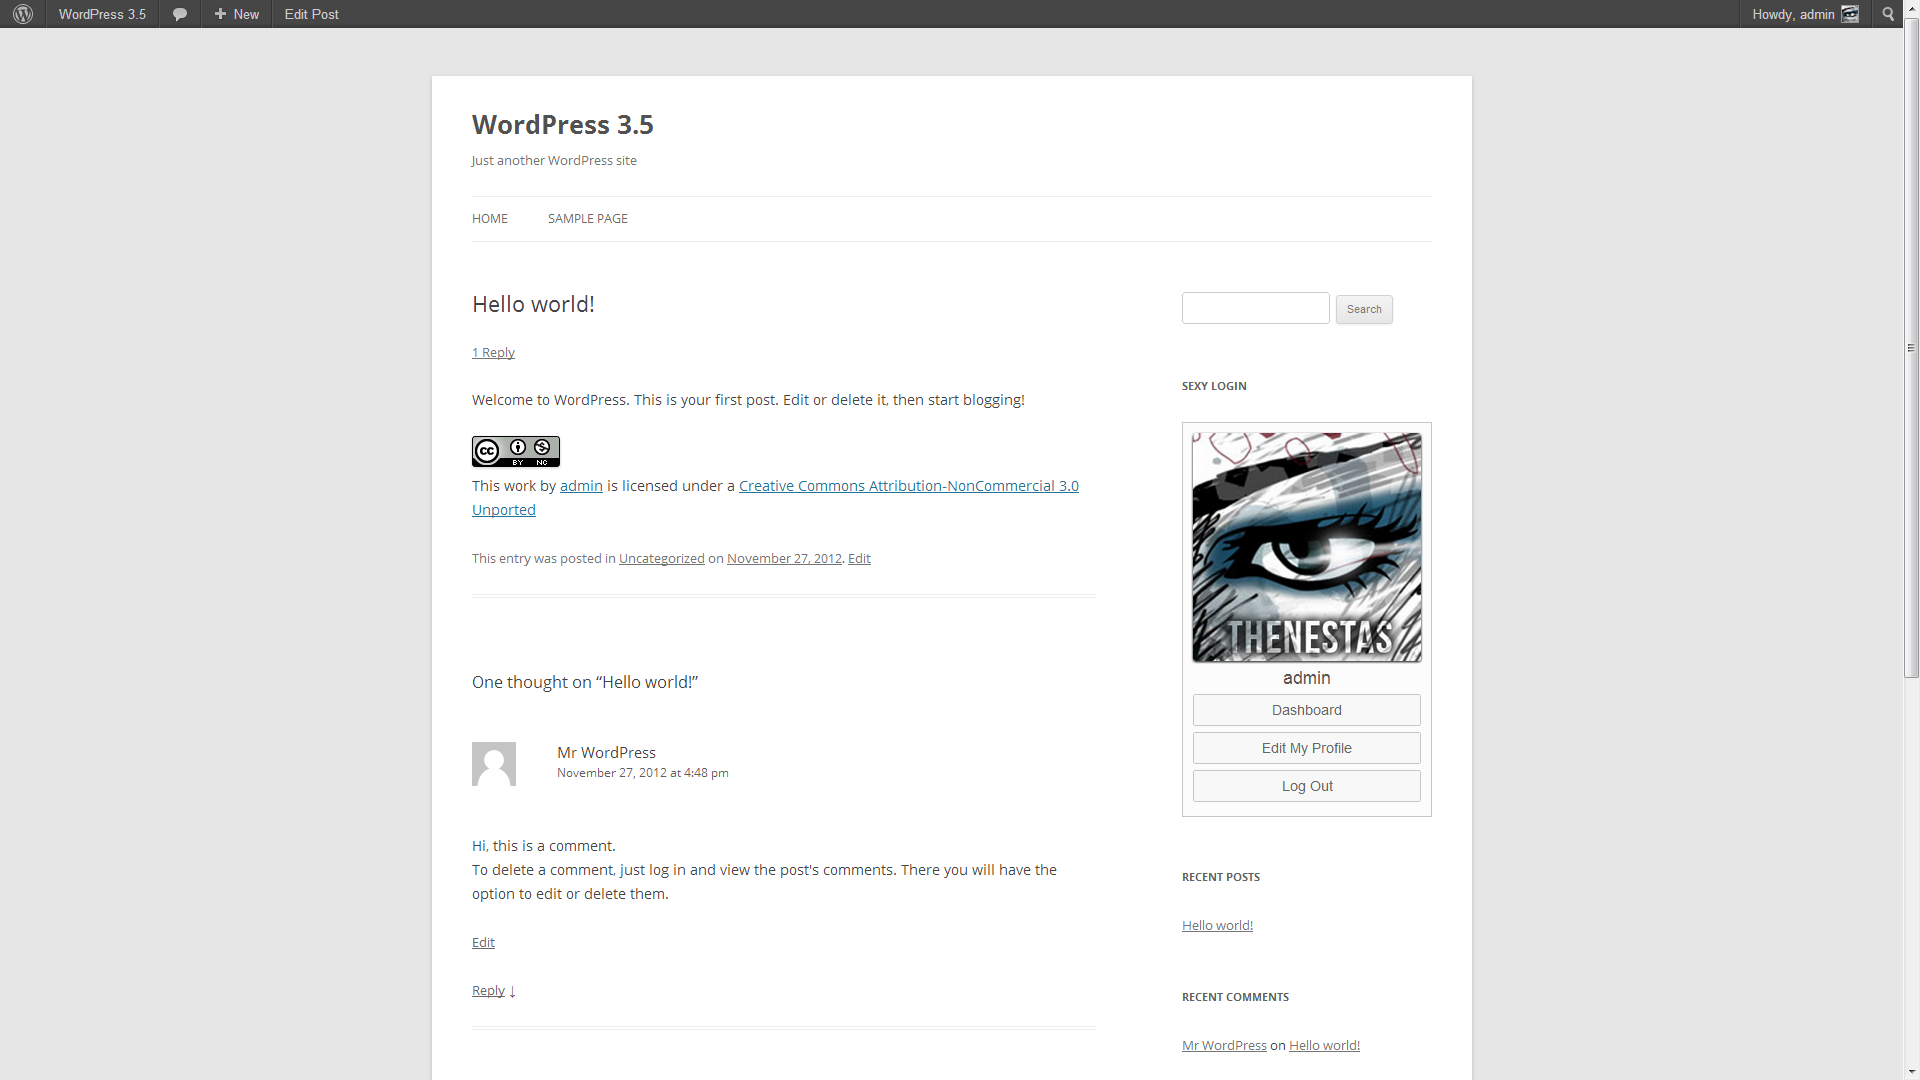
Task: Click Edit link under the comment
Action: [x=483, y=942]
